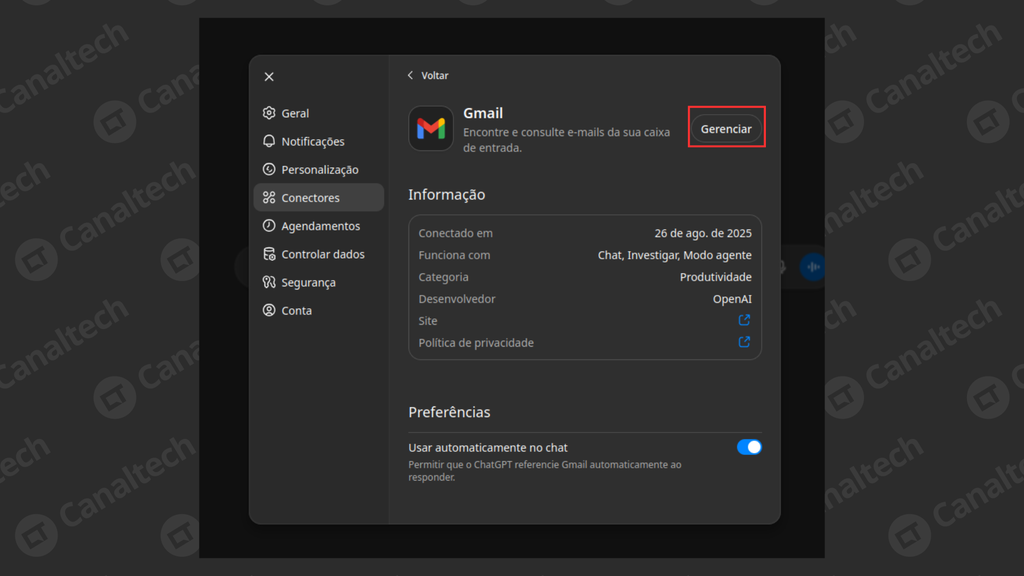1024x576 pixels.
Task: Click the 'Política de privacidade' label
Action: coord(476,343)
